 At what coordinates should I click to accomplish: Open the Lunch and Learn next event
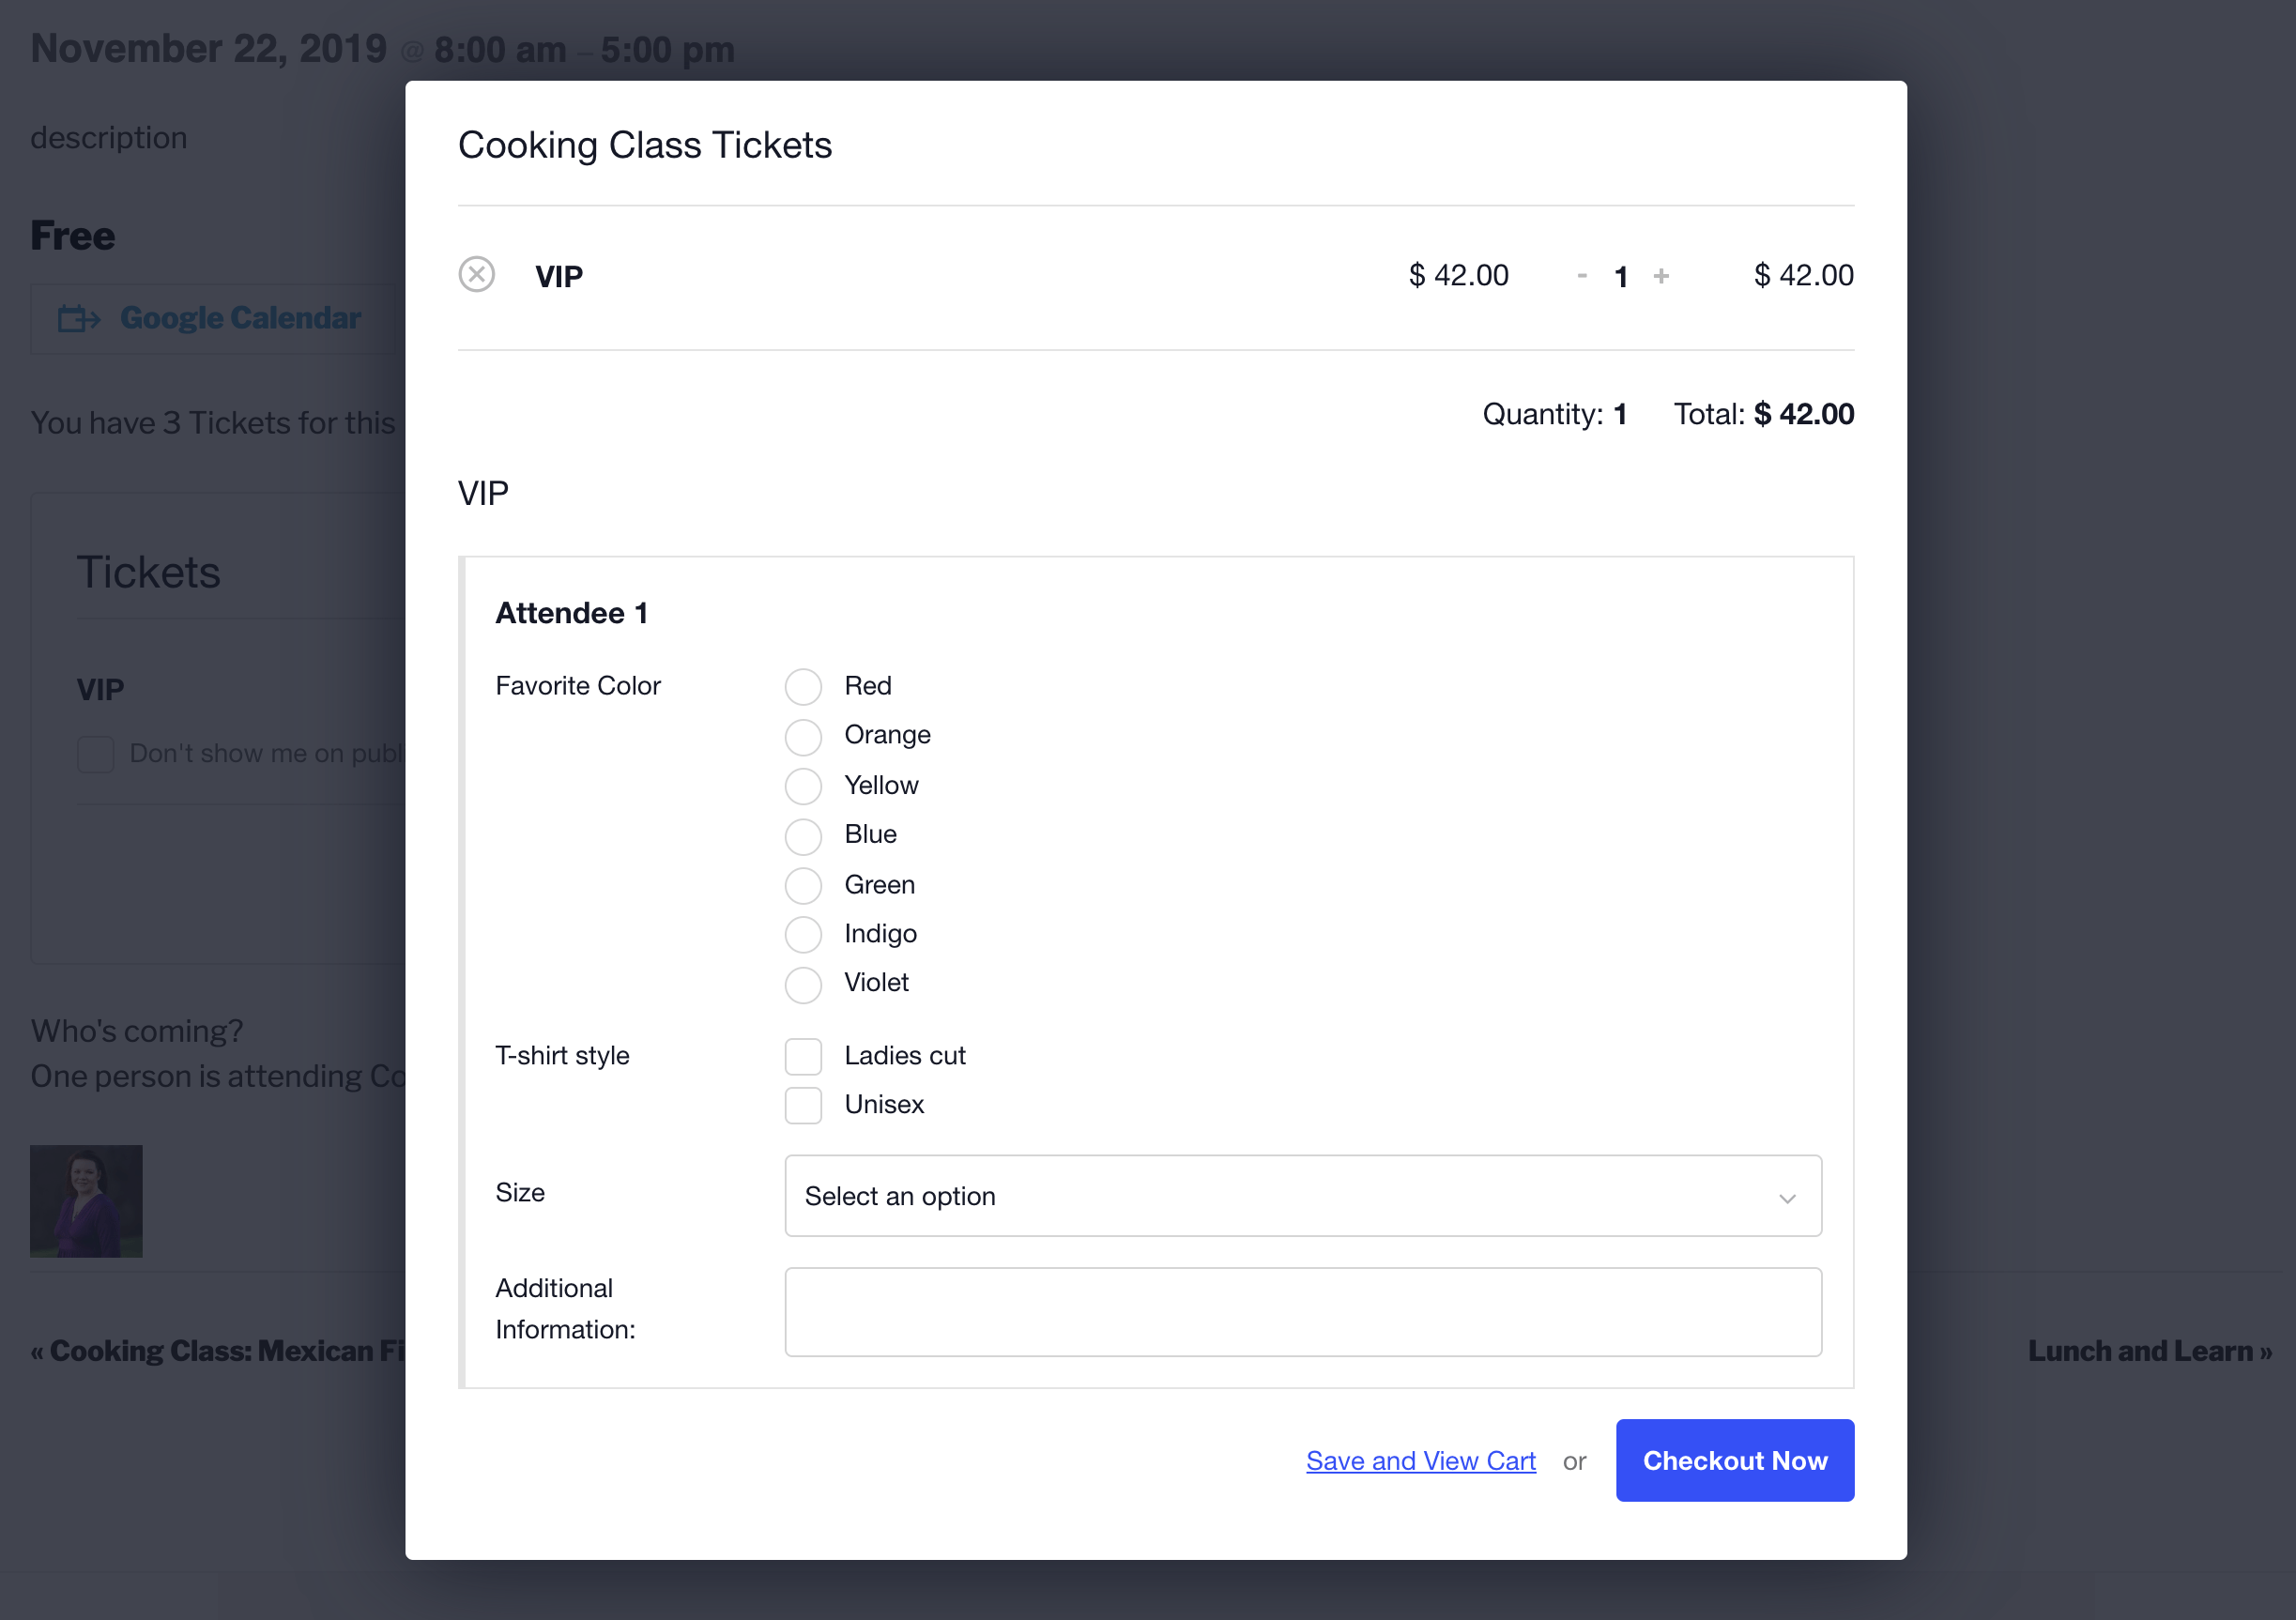coord(2149,1351)
